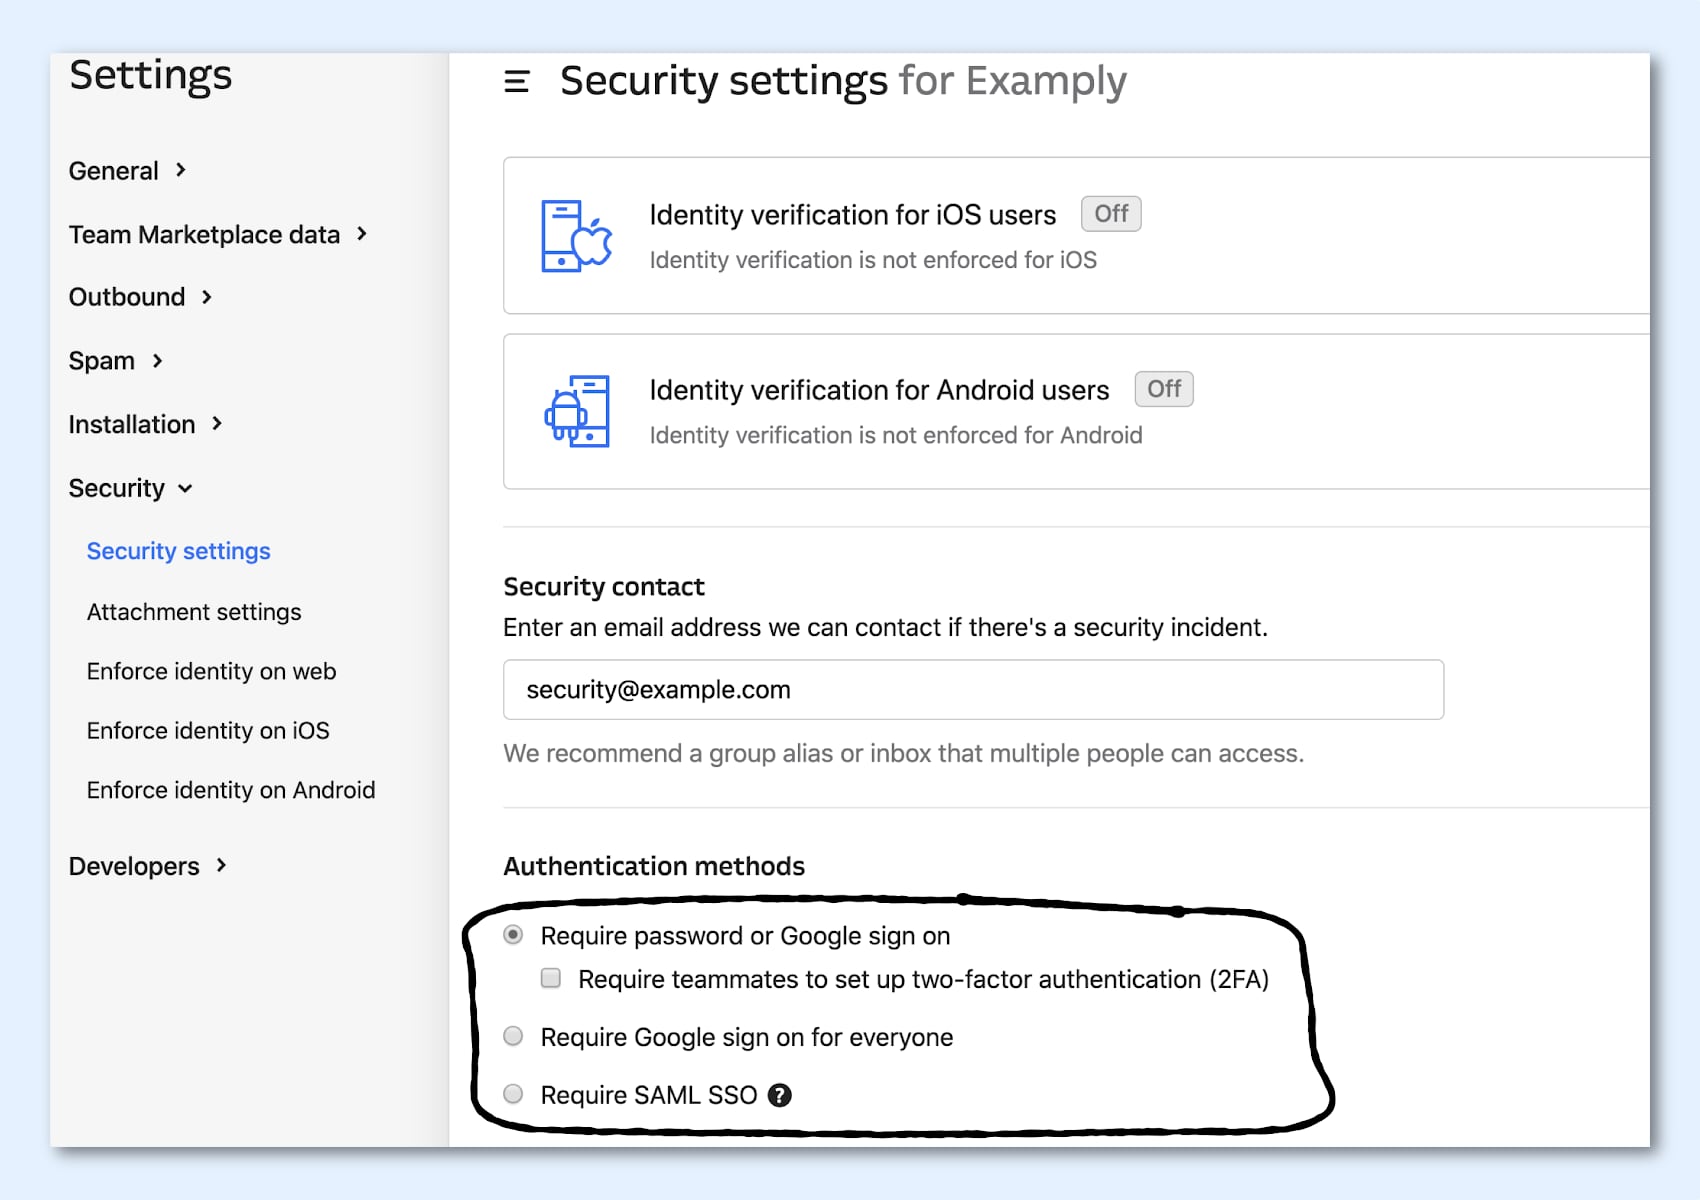Expand the General settings section
The width and height of the screenshot is (1700, 1200).
(127, 171)
